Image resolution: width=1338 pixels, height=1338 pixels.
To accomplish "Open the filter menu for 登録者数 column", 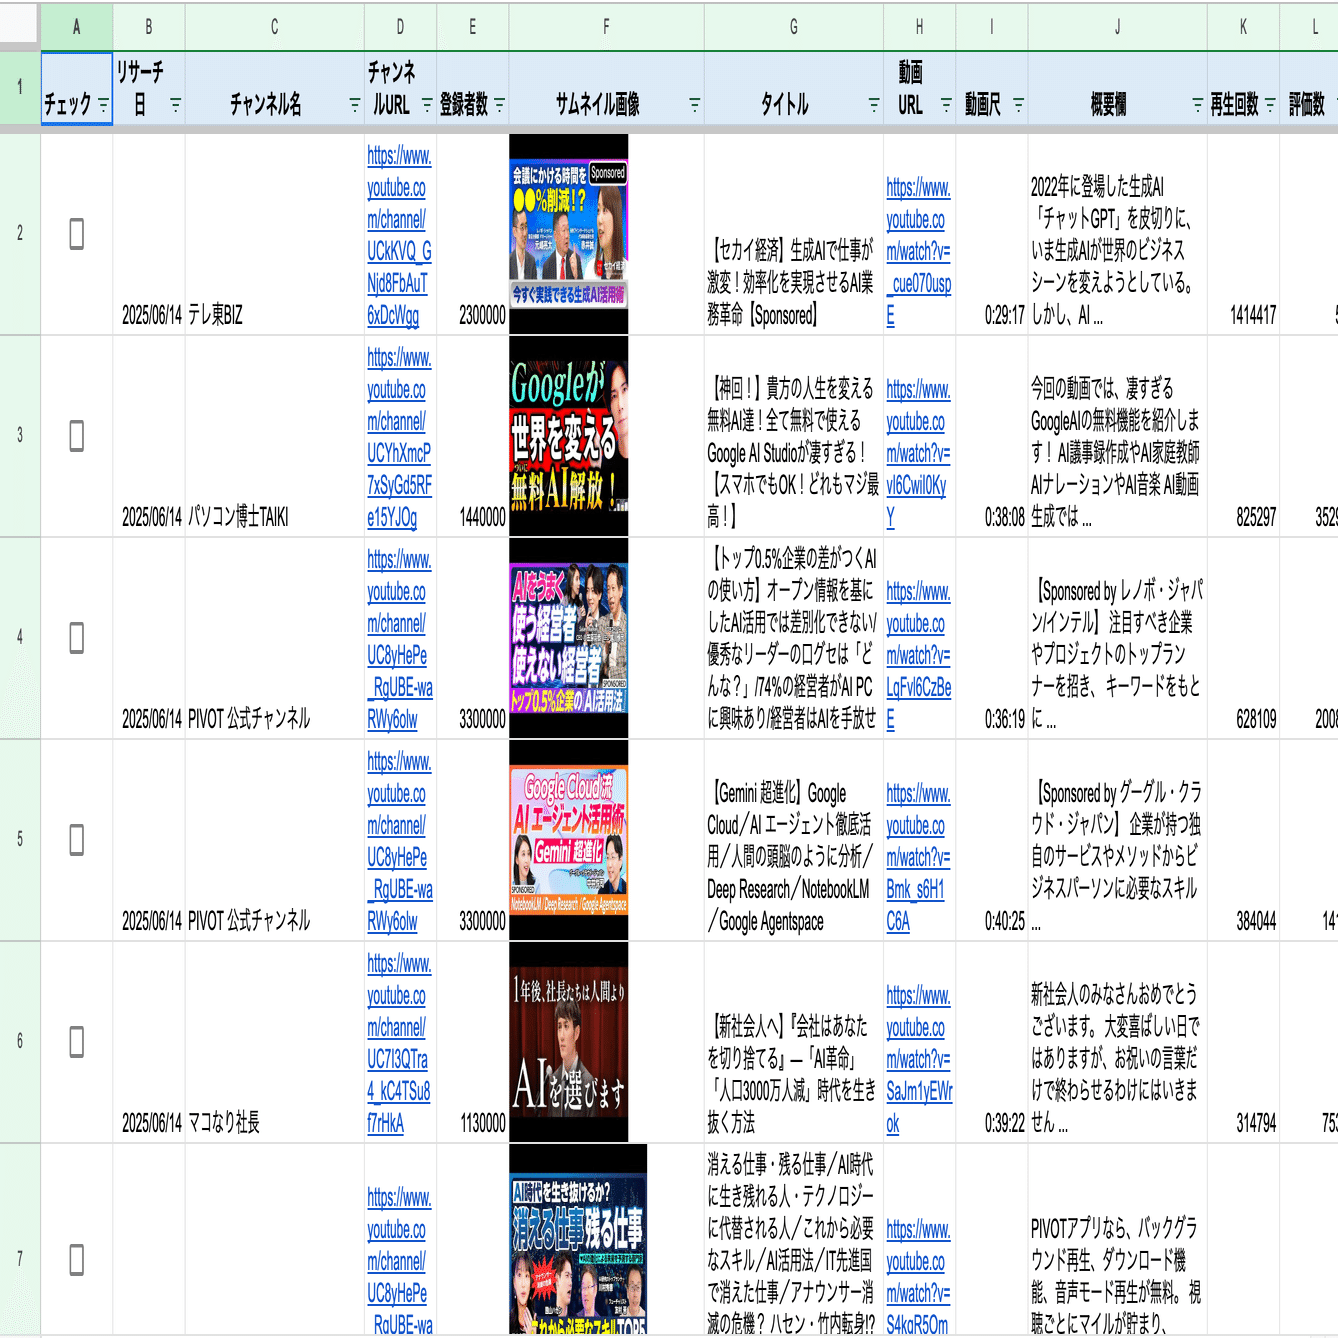I will pos(499,104).
